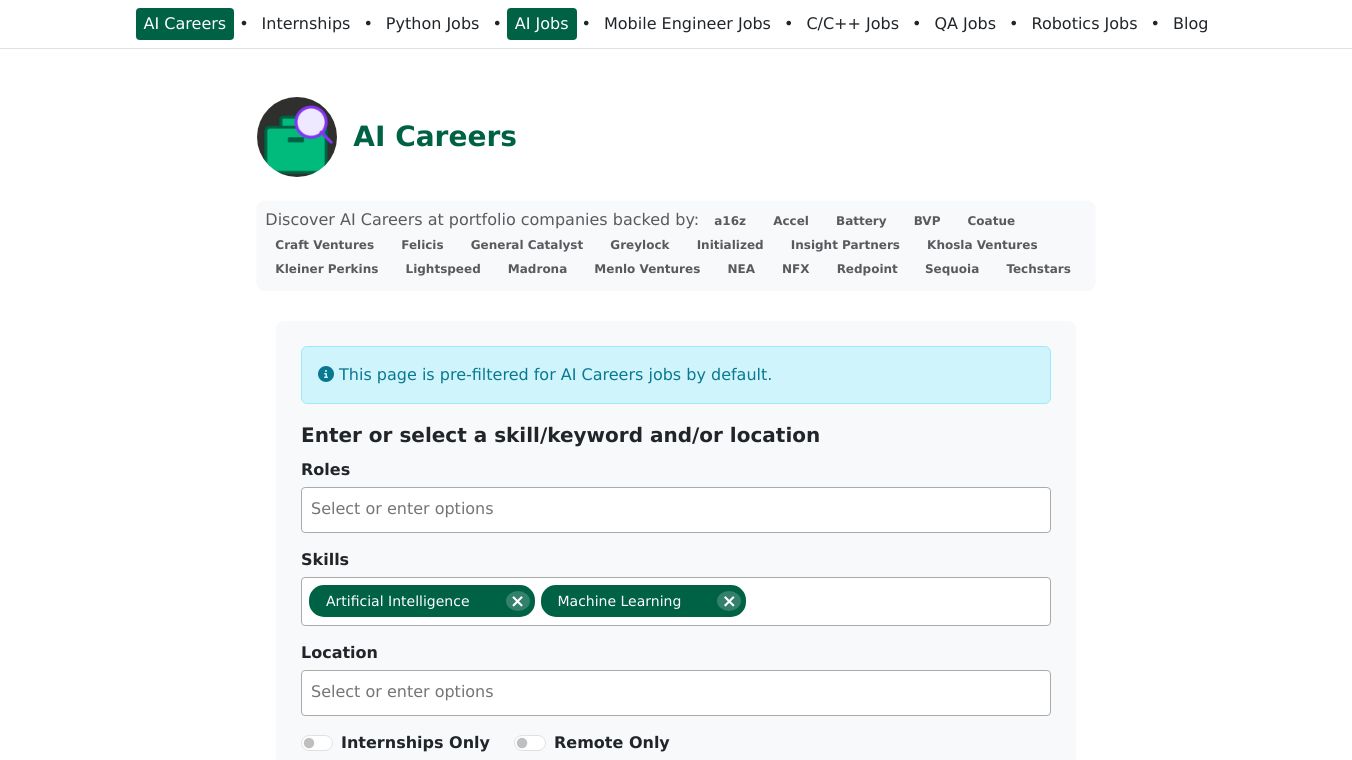The image size is (1352, 760).
Task: Click the AI Careers briefcase logo
Action: (x=297, y=137)
